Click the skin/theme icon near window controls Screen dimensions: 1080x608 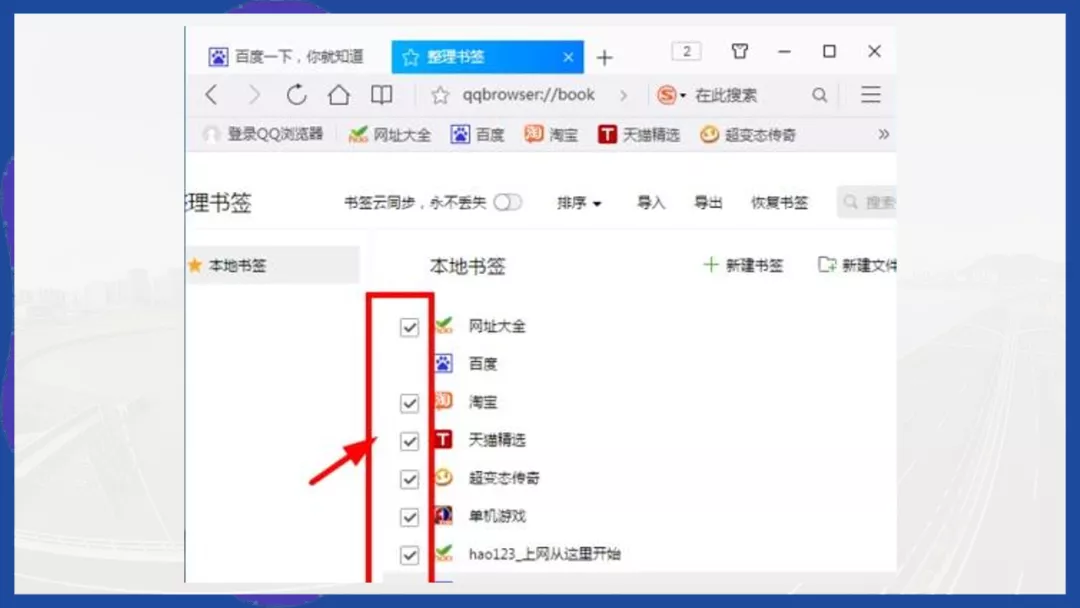point(739,50)
